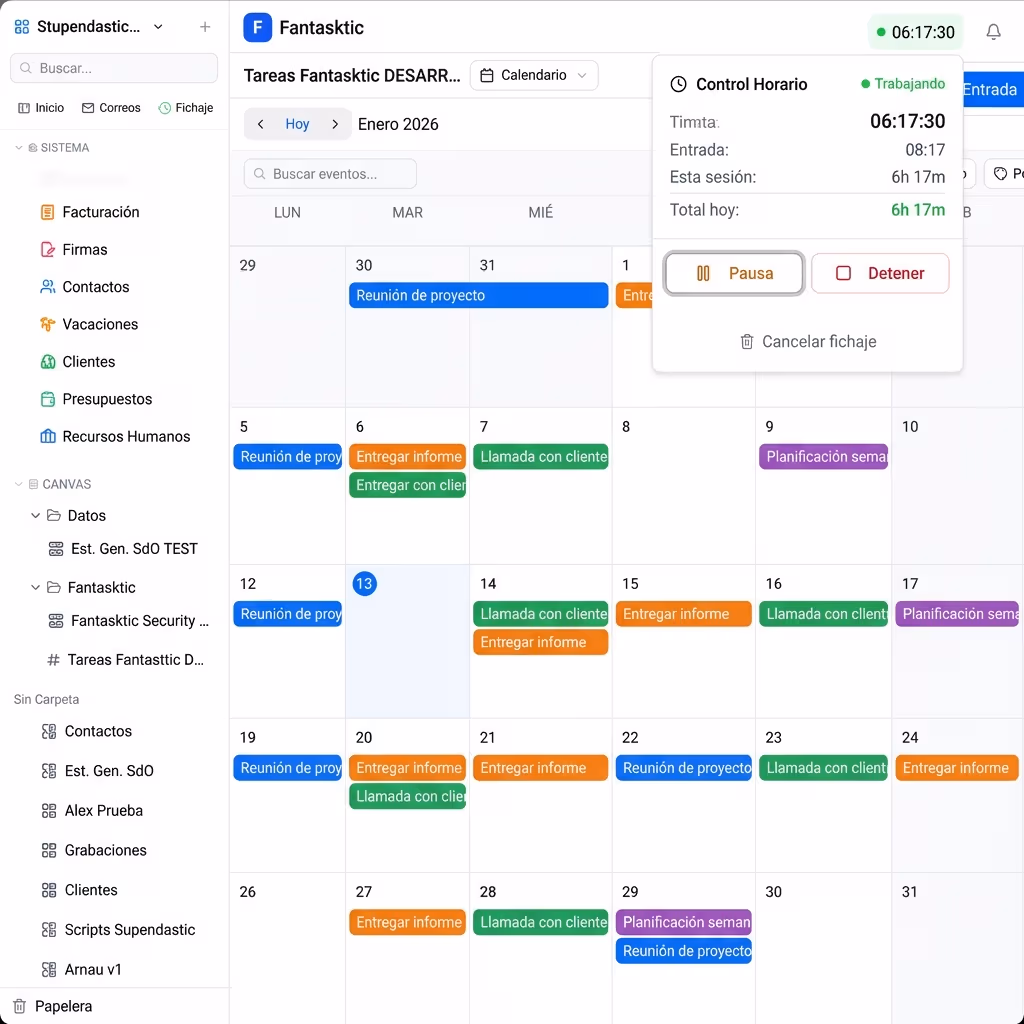Click the Presupuestos calendar icon
The width and height of the screenshot is (1024, 1024).
pyautogui.click(x=48, y=399)
